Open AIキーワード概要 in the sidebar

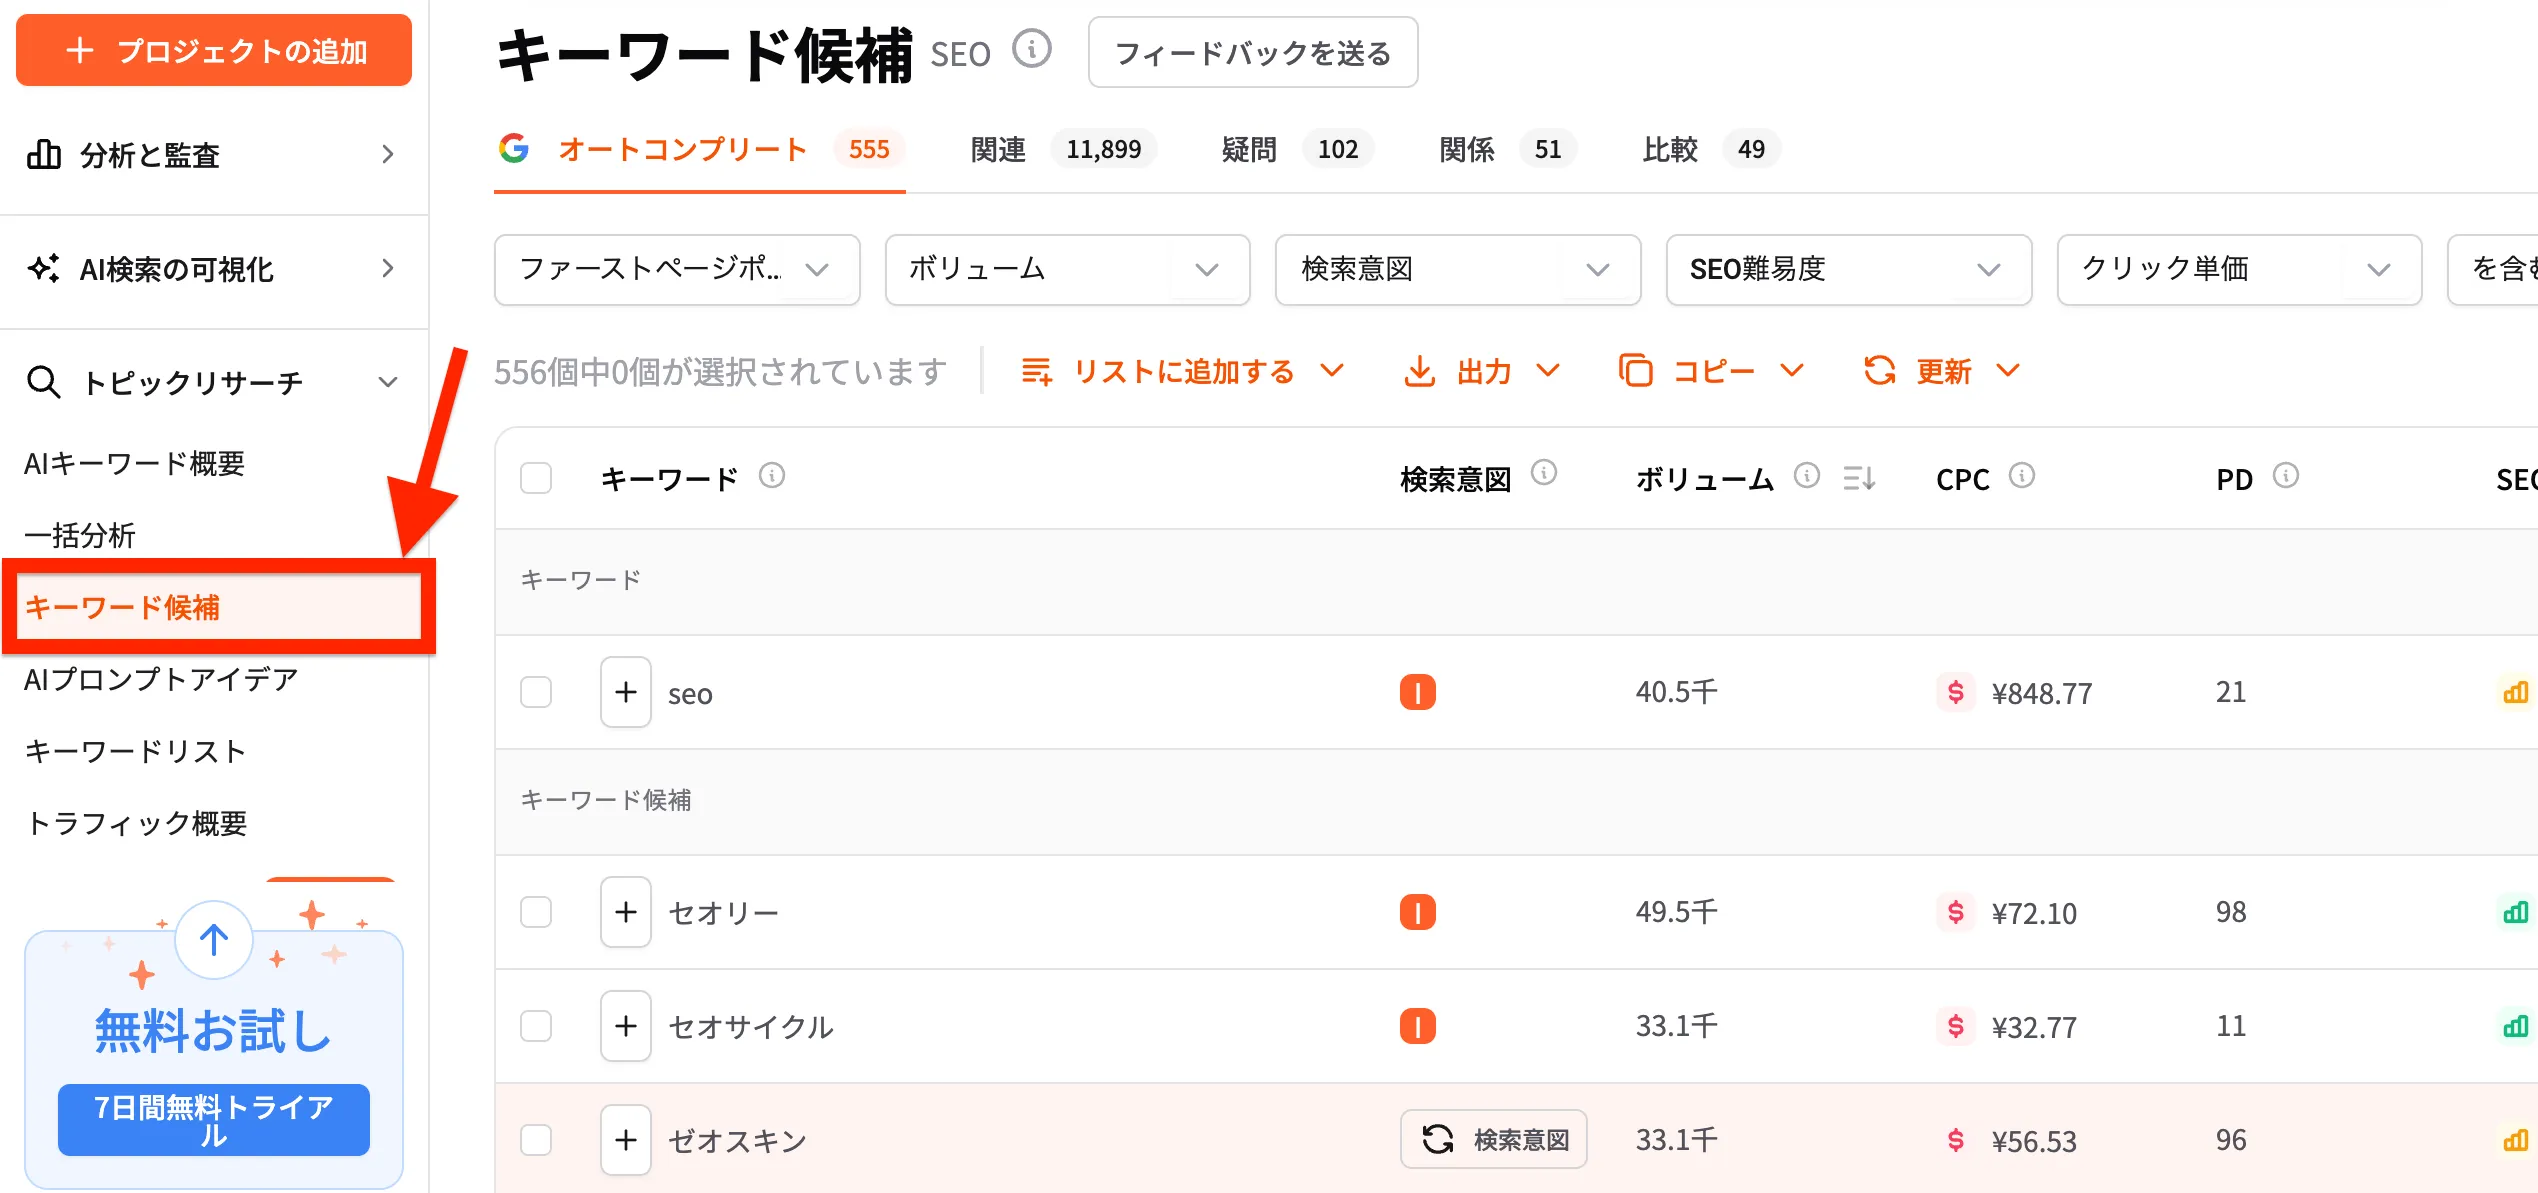135,463
